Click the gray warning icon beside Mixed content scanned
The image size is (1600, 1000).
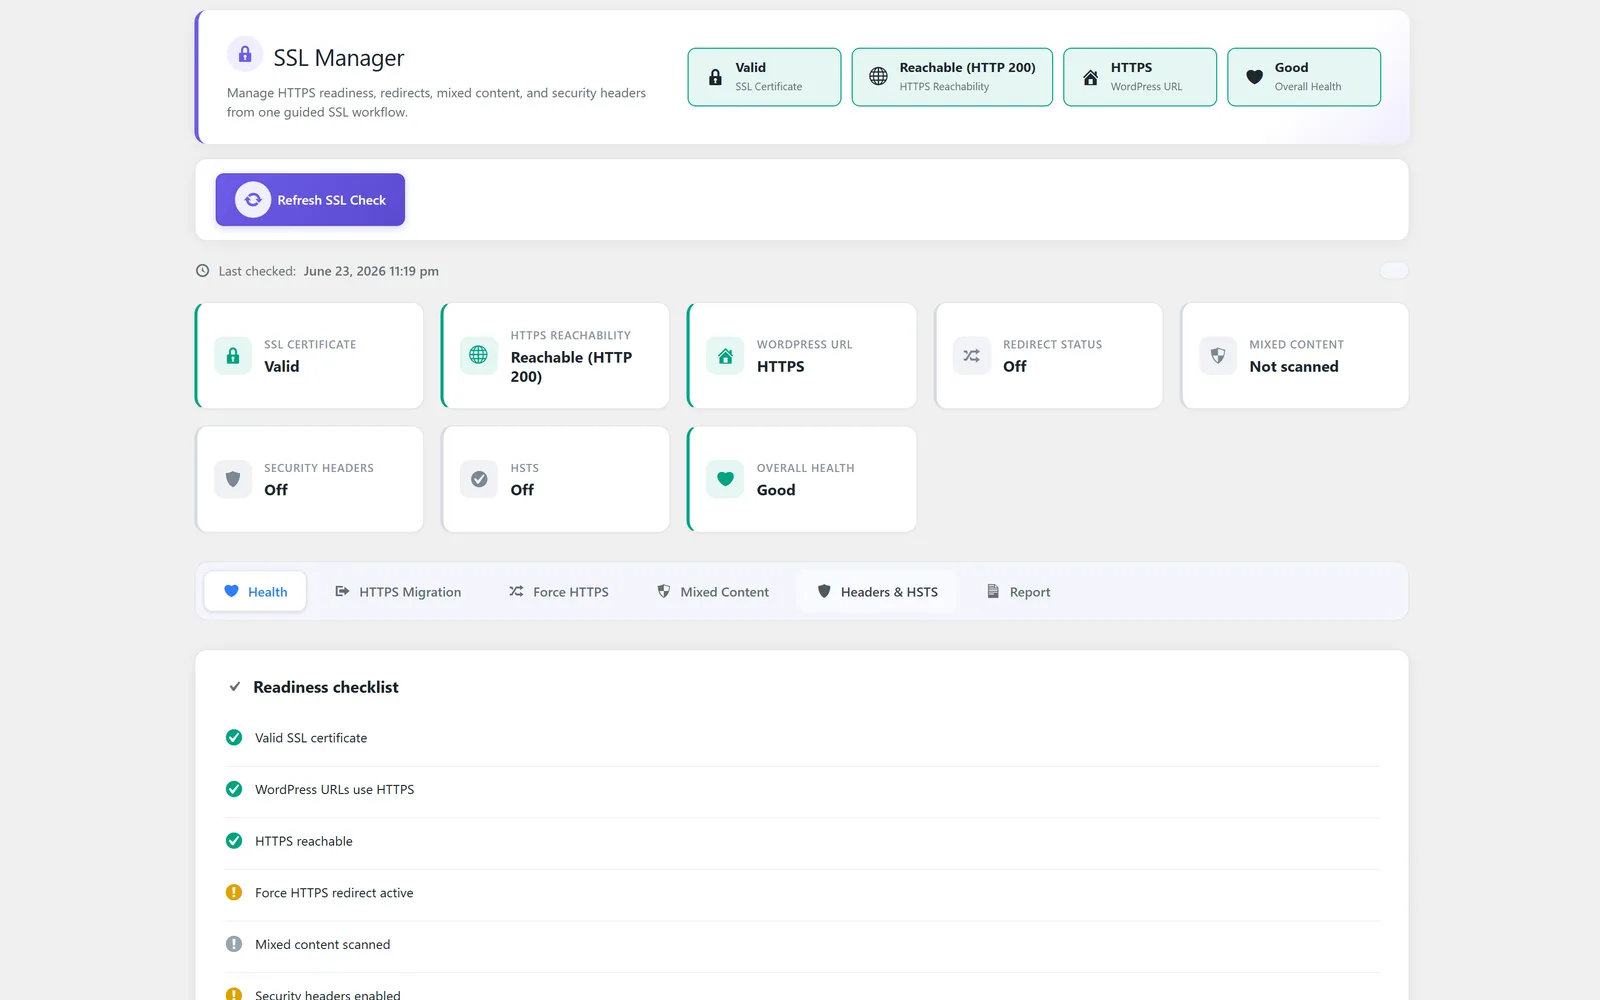[234, 944]
